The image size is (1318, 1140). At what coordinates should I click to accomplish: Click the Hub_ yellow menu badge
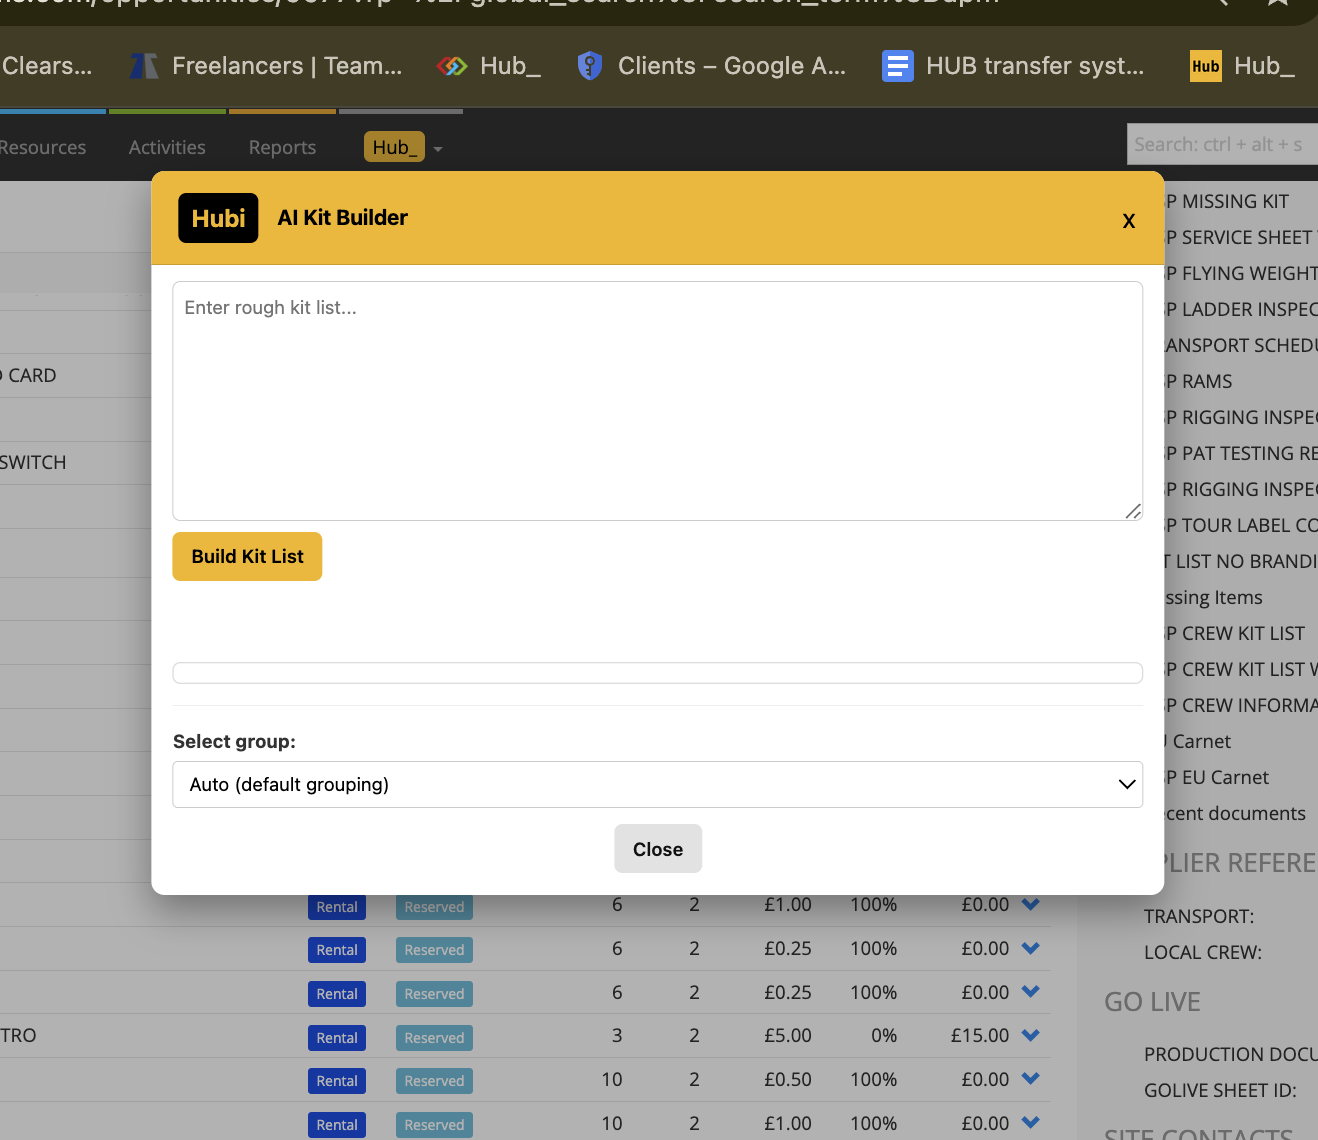pos(394,147)
